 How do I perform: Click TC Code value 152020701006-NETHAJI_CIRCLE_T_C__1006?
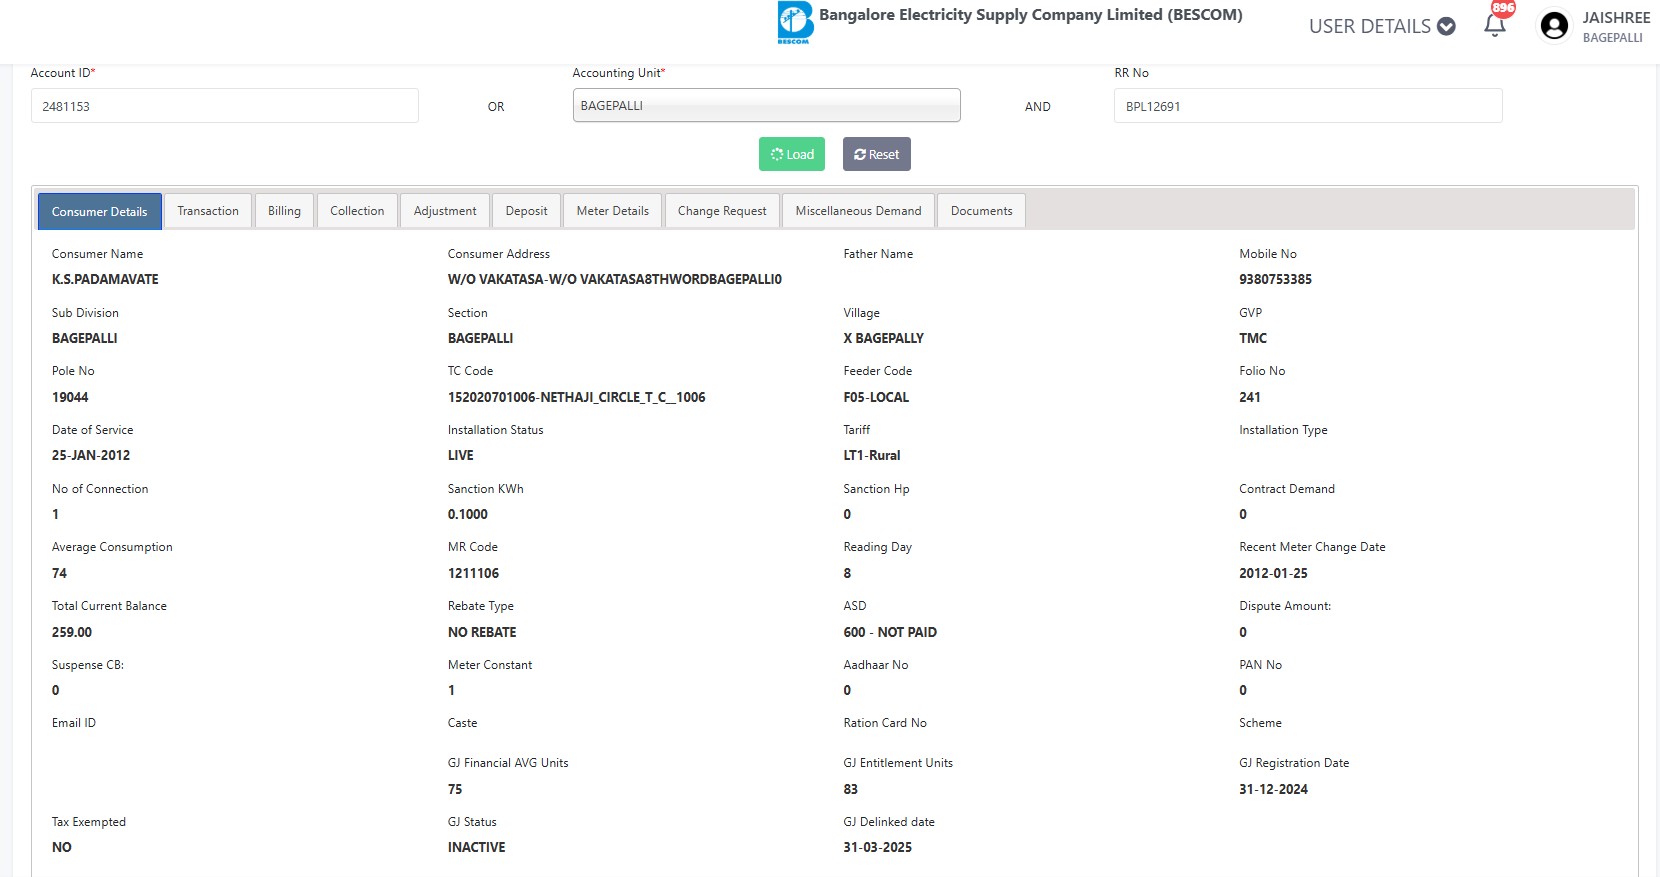point(577,397)
